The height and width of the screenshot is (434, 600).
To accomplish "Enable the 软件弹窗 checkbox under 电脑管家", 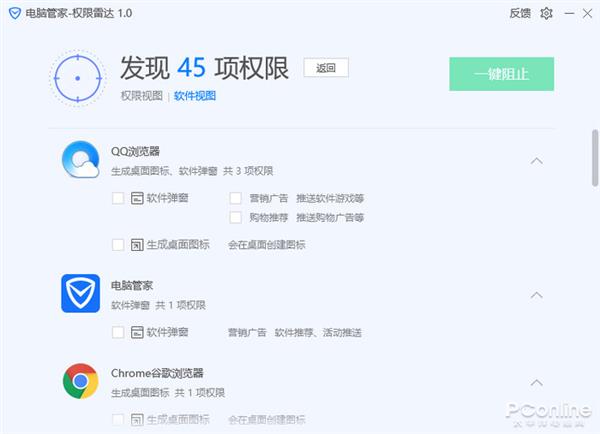I will click(x=118, y=332).
